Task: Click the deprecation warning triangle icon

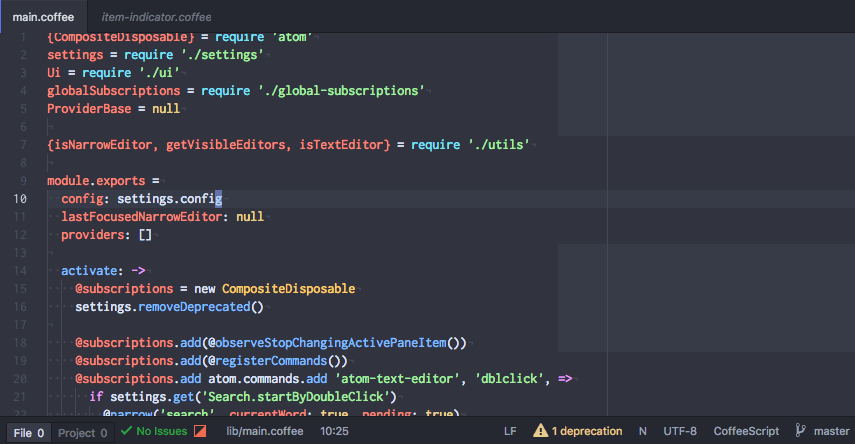Action: click(x=540, y=430)
